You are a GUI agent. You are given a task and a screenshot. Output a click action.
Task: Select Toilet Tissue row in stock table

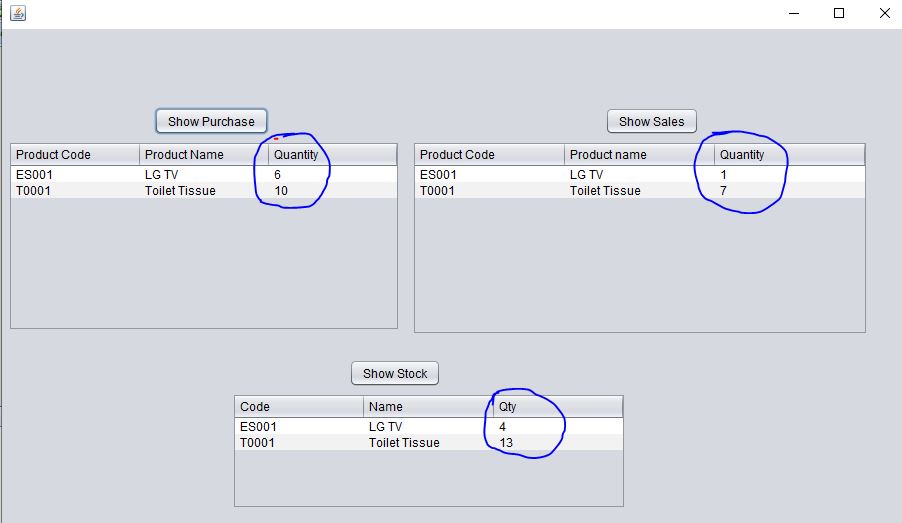429,442
